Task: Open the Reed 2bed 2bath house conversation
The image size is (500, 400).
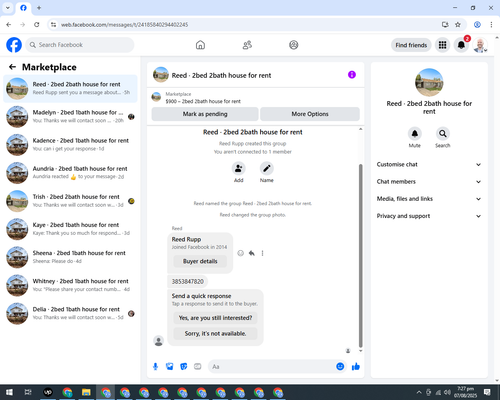Action: click(x=70, y=88)
